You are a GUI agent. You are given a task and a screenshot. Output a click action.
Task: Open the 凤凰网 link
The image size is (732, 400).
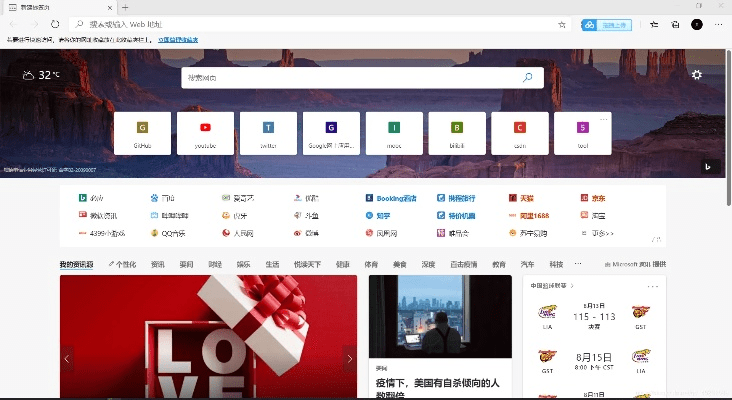[381, 233]
